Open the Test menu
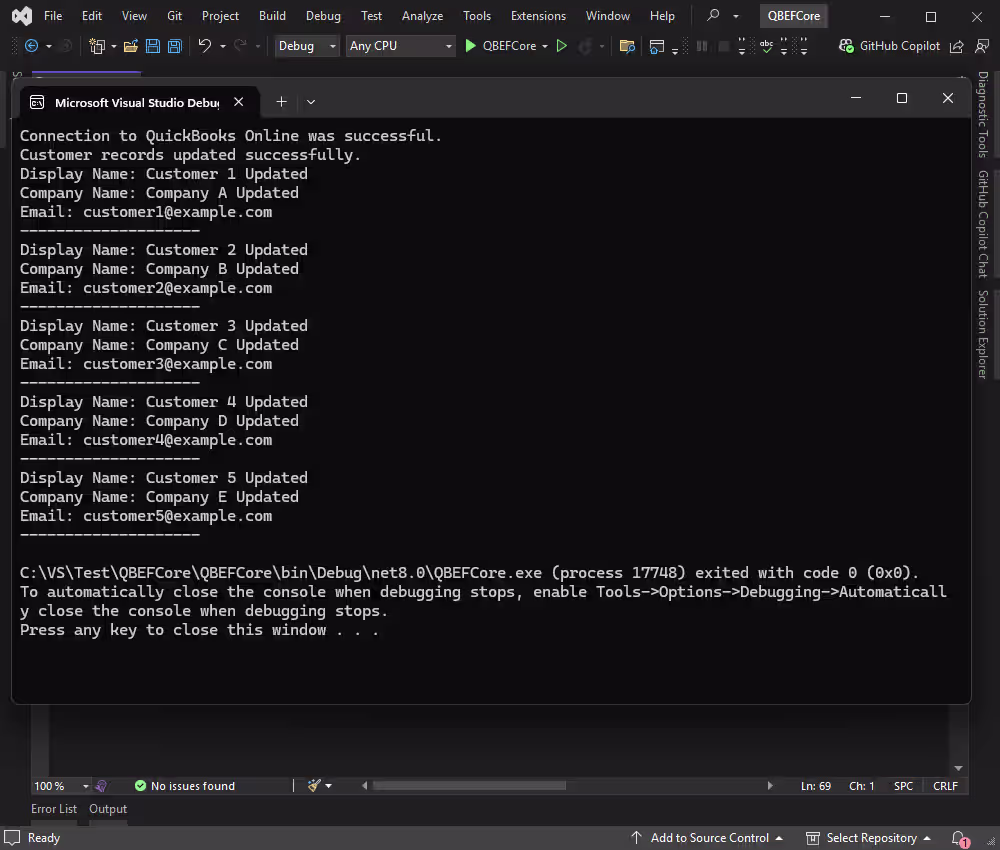The width and height of the screenshot is (1000, 850). click(371, 16)
